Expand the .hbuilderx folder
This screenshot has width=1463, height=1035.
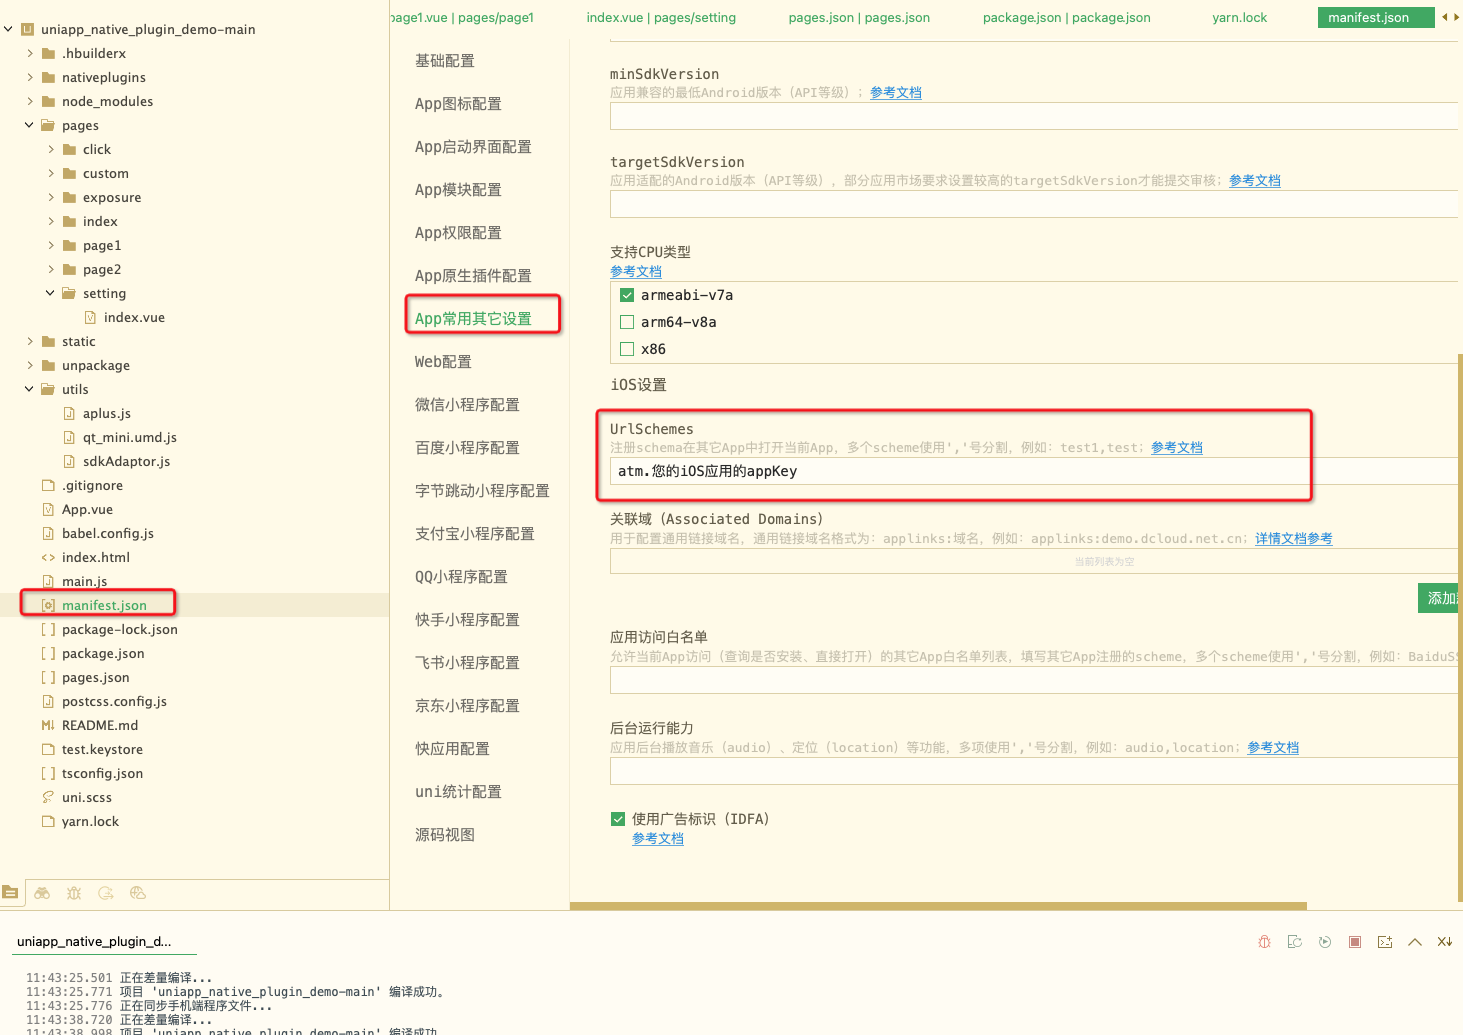point(30,53)
